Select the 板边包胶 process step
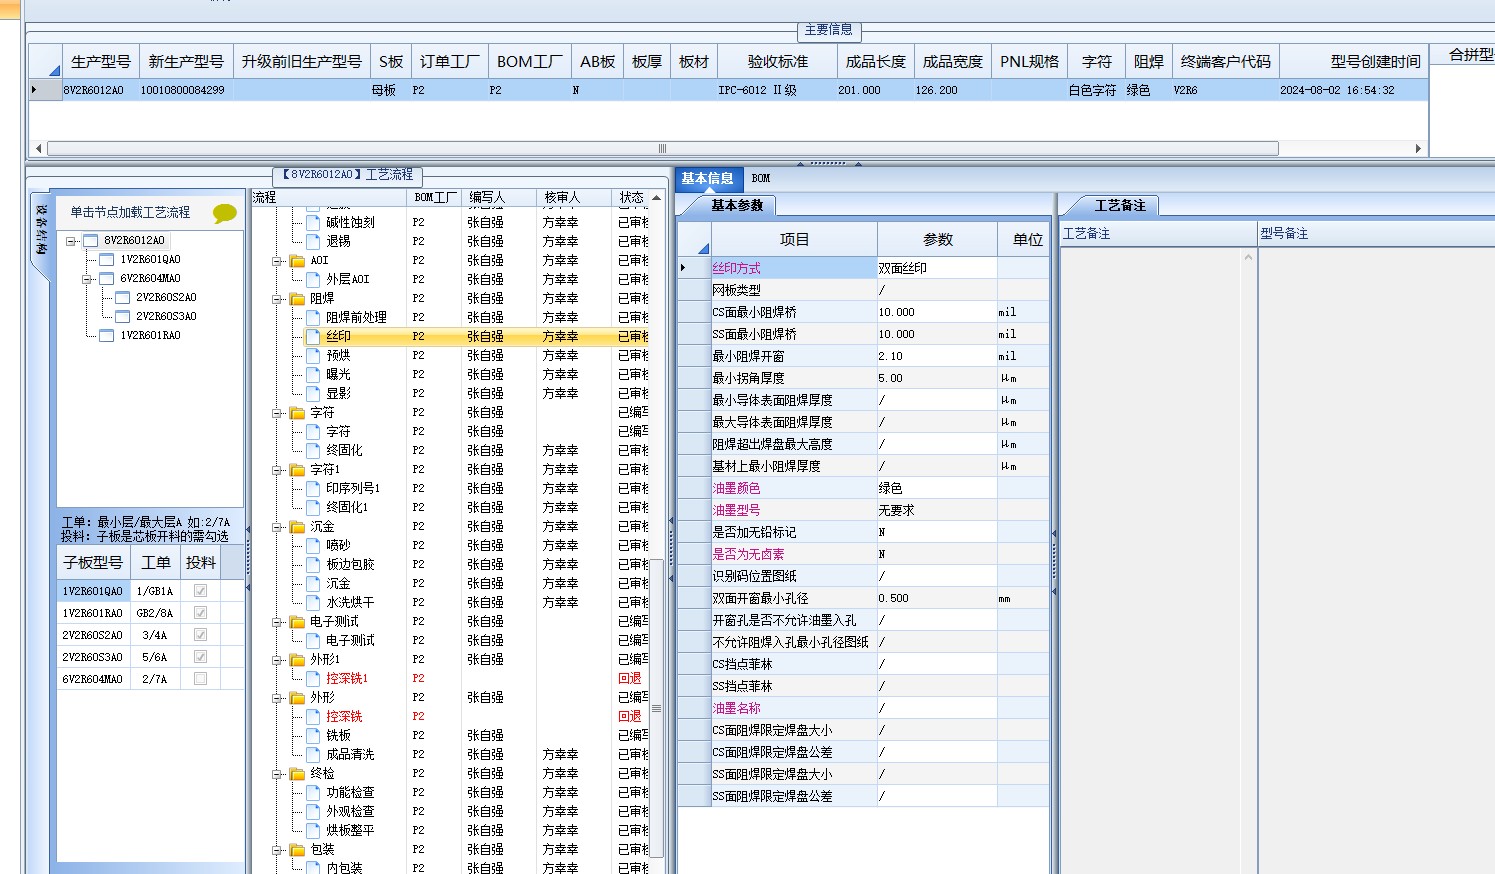Viewport: 1495px width, 874px height. point(350,564)
